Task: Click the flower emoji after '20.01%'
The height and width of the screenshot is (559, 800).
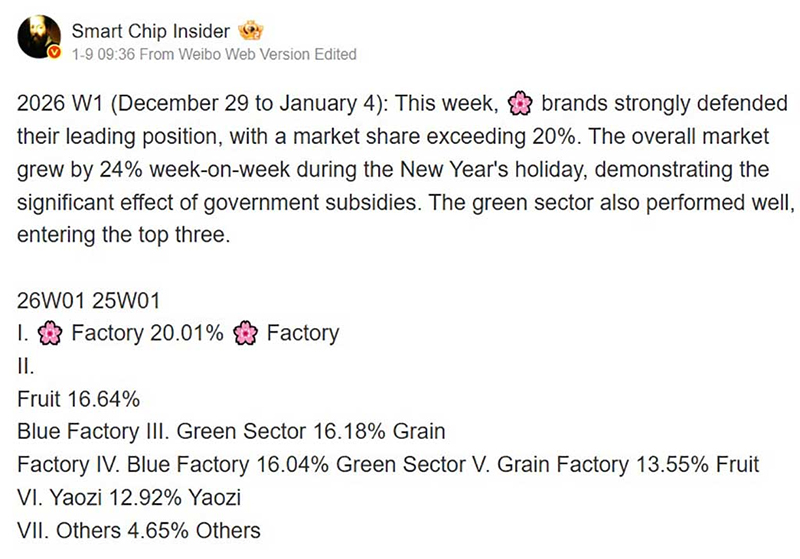Action: click(245, 333)
